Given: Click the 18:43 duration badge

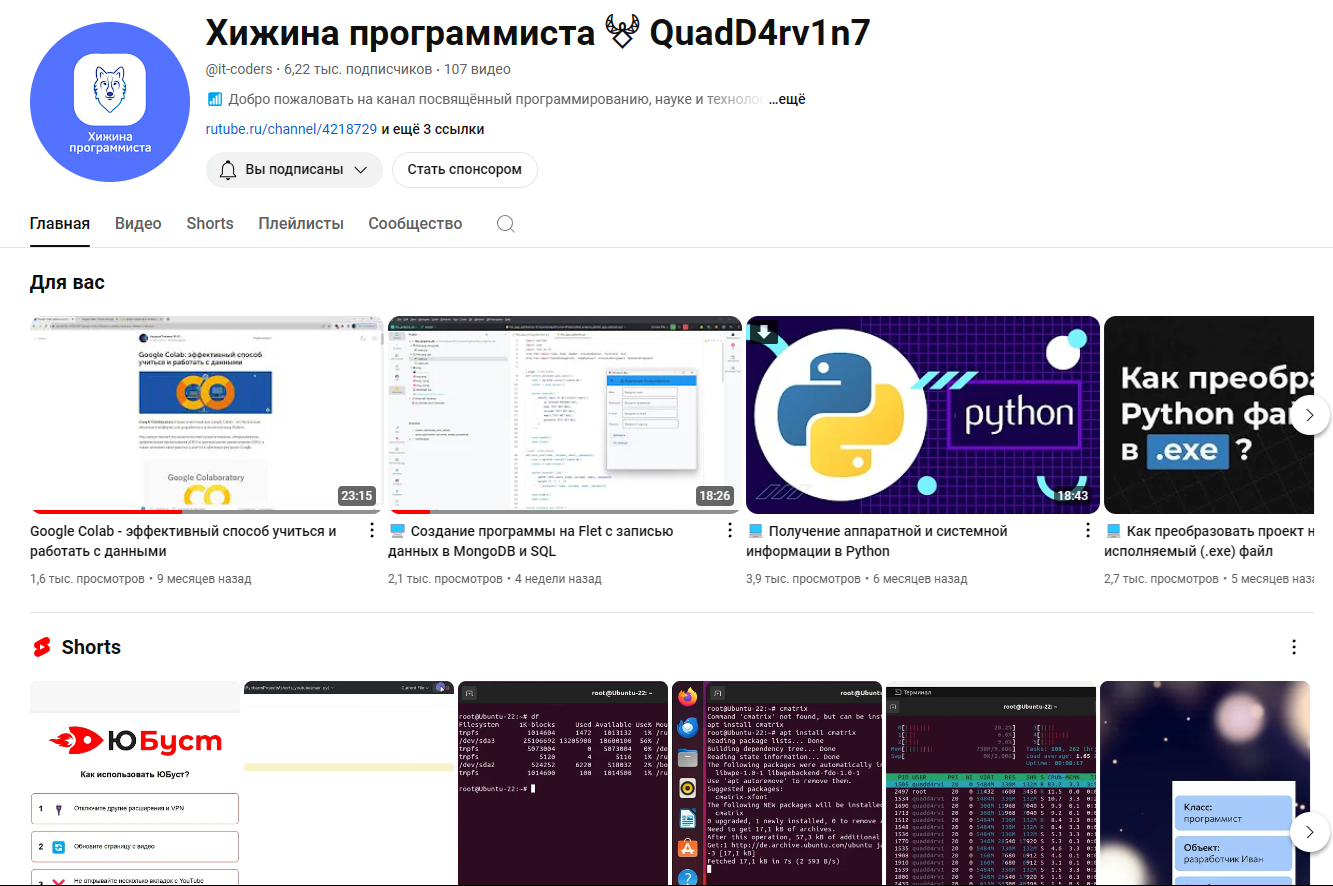Looking at the screenshot, I should (x=1072, y=496).
